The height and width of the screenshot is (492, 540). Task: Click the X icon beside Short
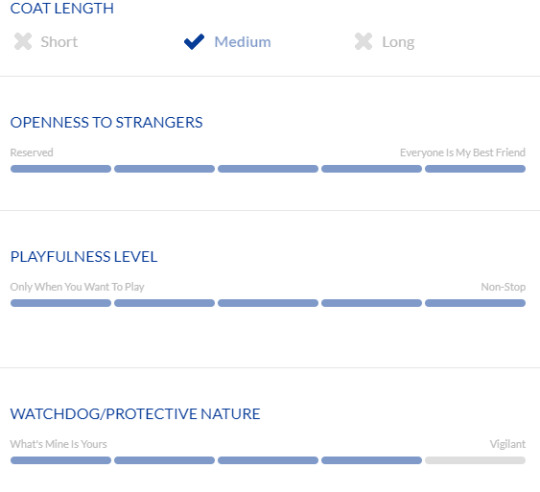click(x=23, y=41)
